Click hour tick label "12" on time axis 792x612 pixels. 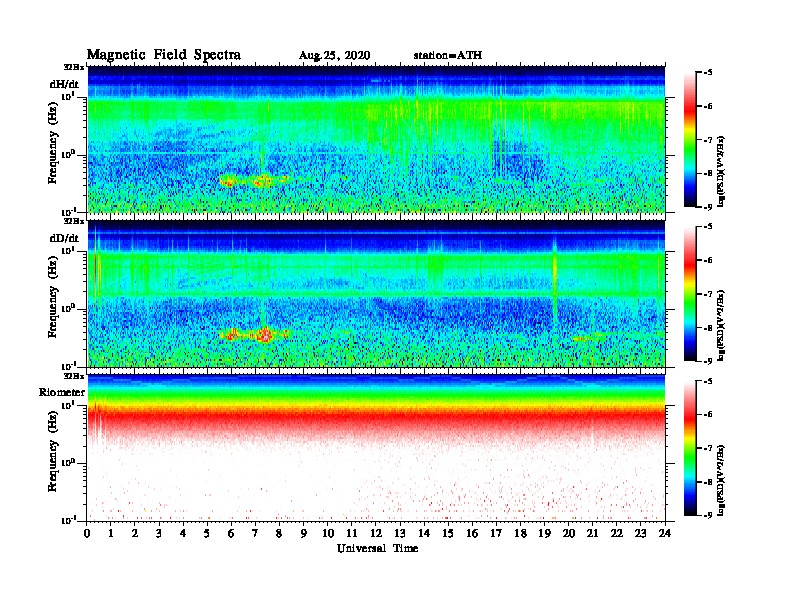tap(376, 533)
